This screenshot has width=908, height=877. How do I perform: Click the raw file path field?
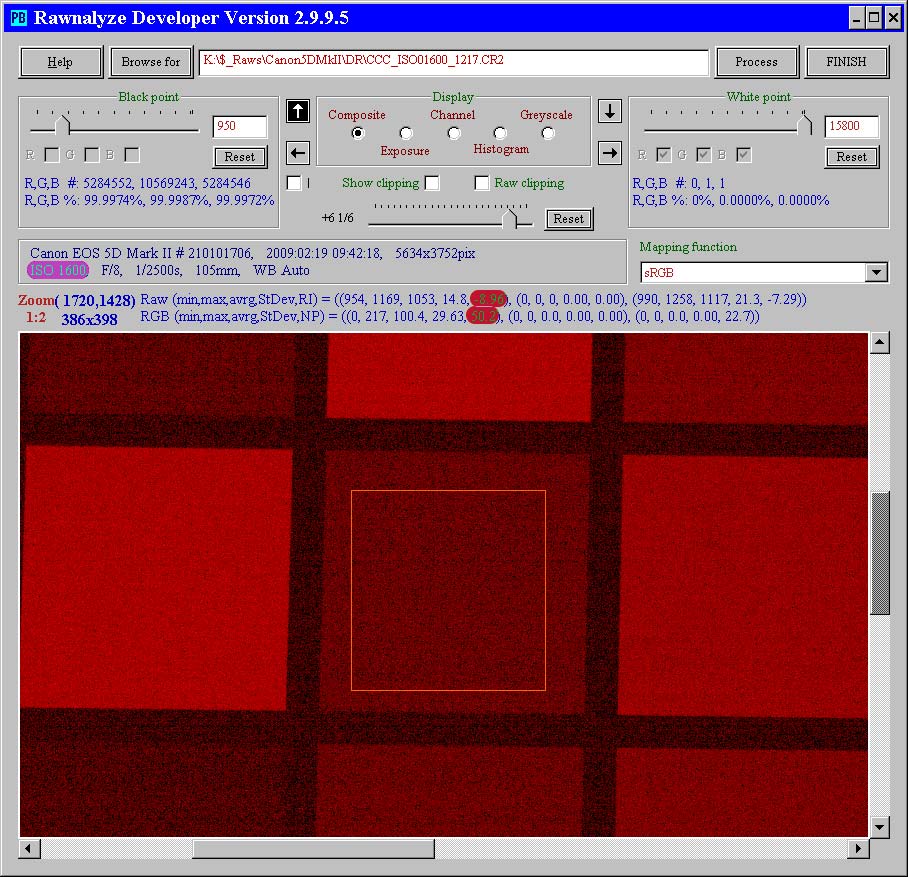pyautogui.click(x=453, y=61)
